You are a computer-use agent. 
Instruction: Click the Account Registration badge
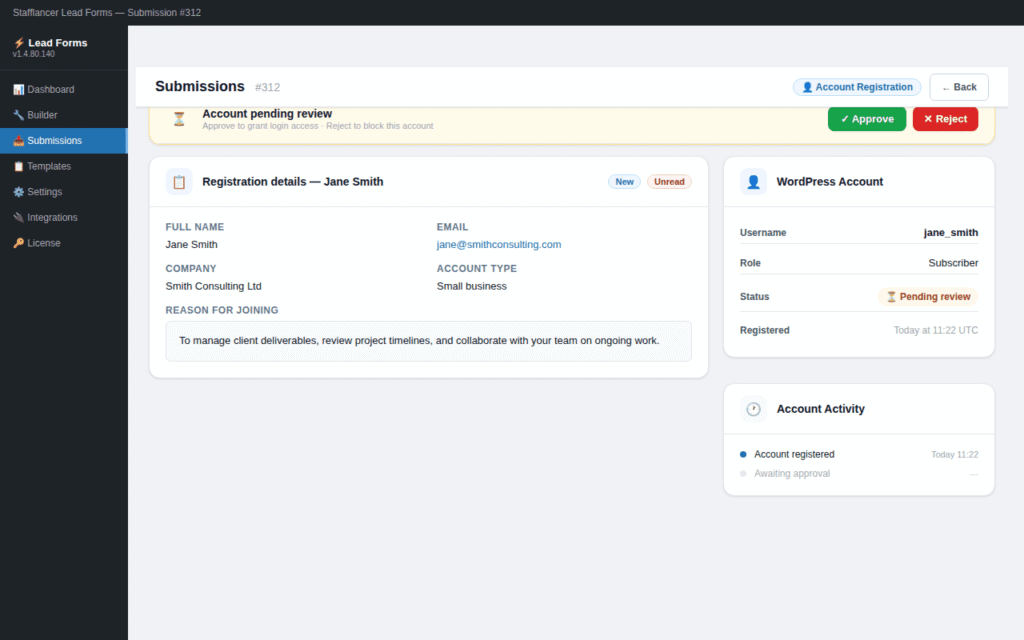click(x=857, y=87)
